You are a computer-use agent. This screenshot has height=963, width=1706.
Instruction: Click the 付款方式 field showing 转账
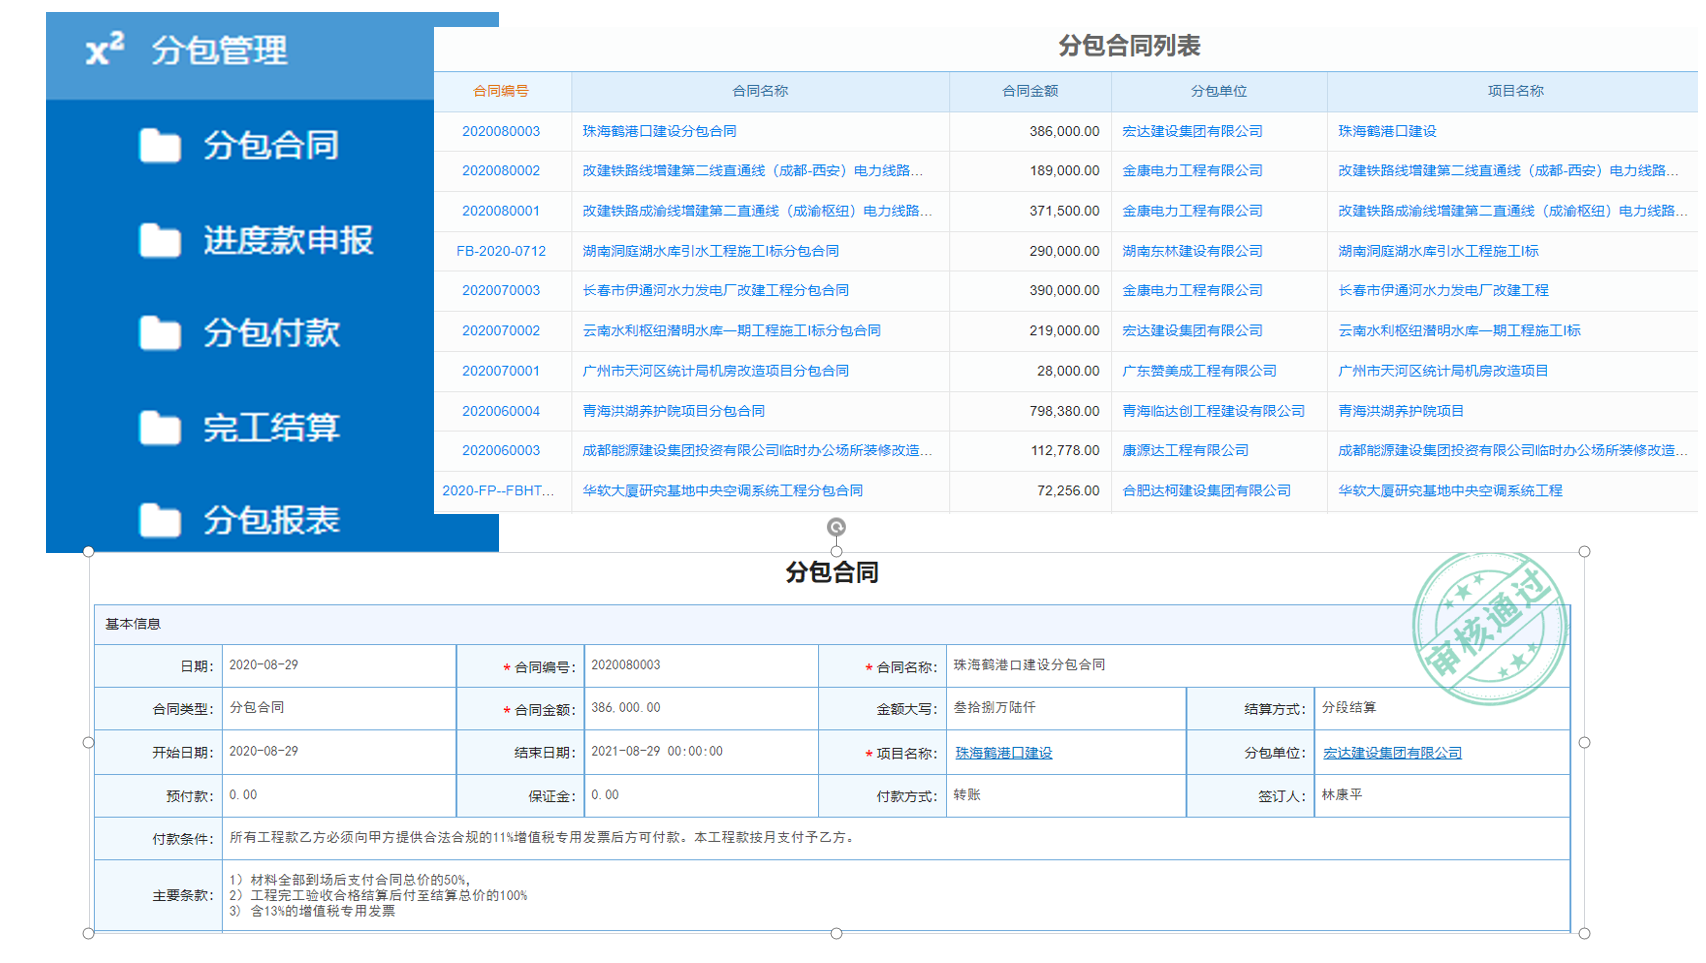pyautogui.click(x=1065, y=795)
